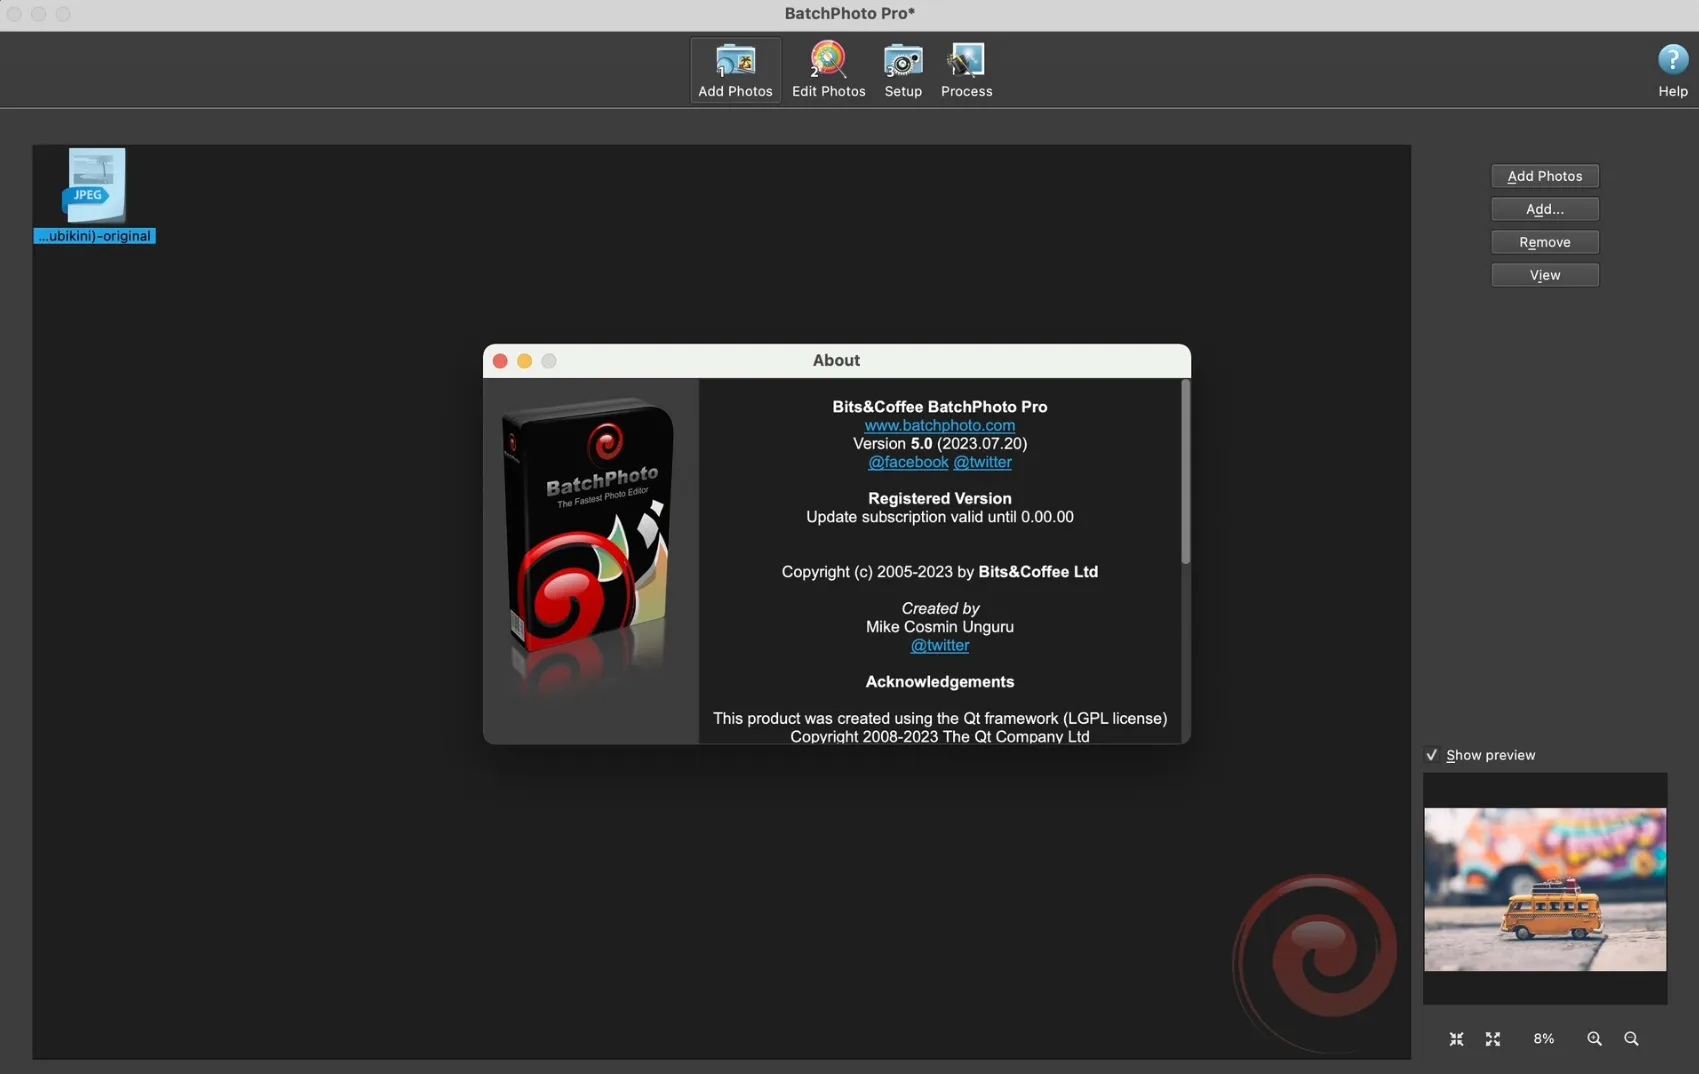Screen dimensions: 1699x1074
Task: Click the Add Photos button in the right panel
Action: click(x=1545, y=176)
